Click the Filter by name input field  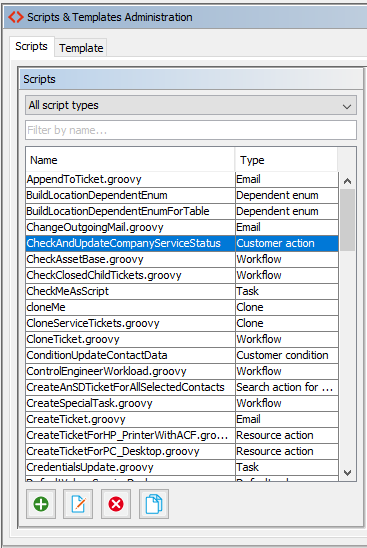click(191, 130)
